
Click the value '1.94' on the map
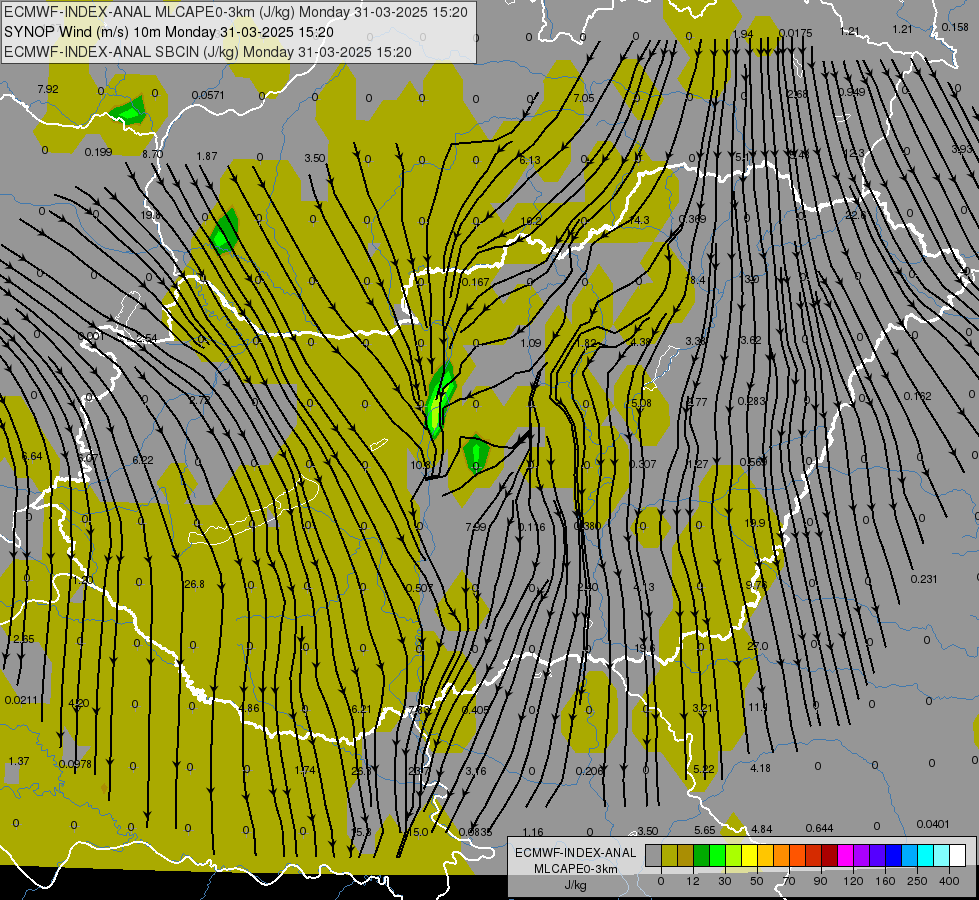[742, 34]
